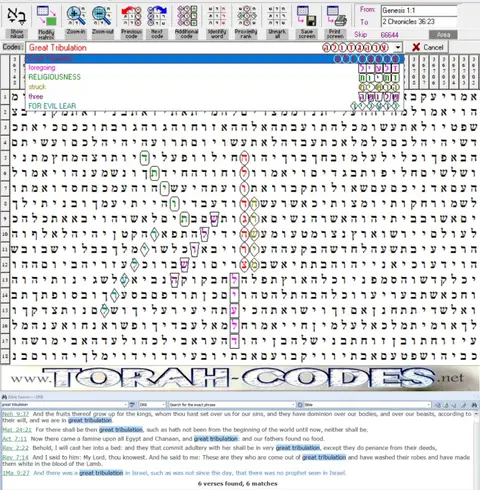Select 'three' in codes list
The image size is (480, 490).
tap(215, 97)
